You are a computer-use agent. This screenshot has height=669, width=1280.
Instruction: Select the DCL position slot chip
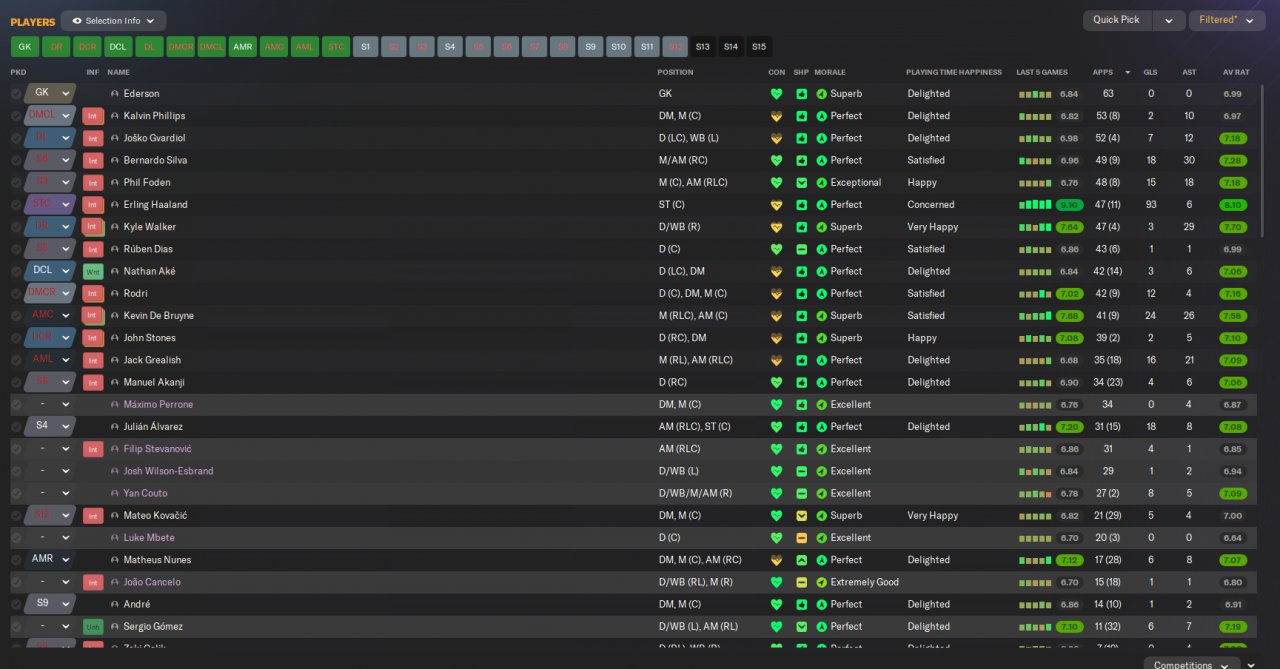(x=118, y=47)
